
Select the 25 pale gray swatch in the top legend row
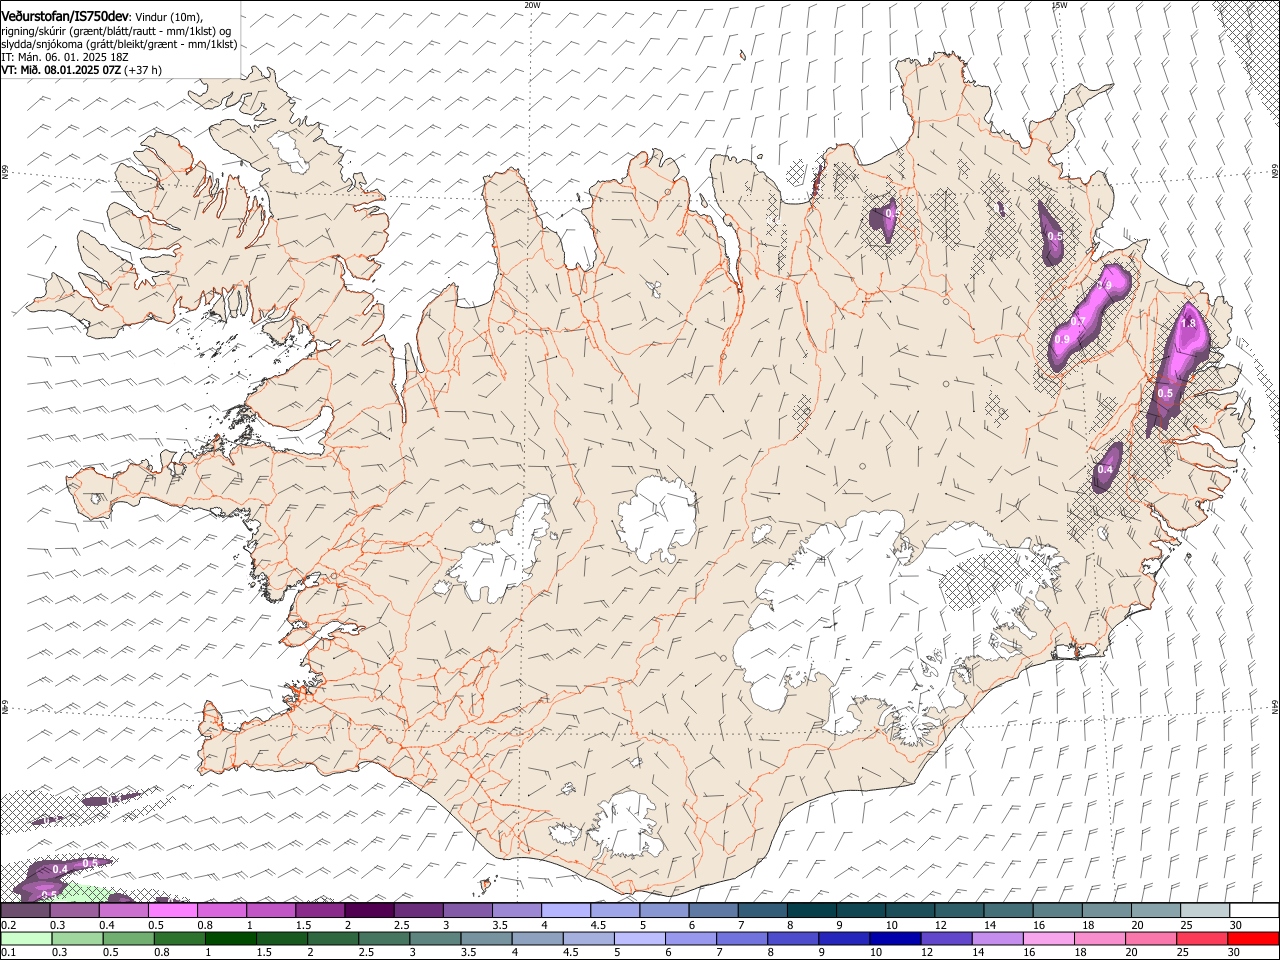(x=1204, y=910)
